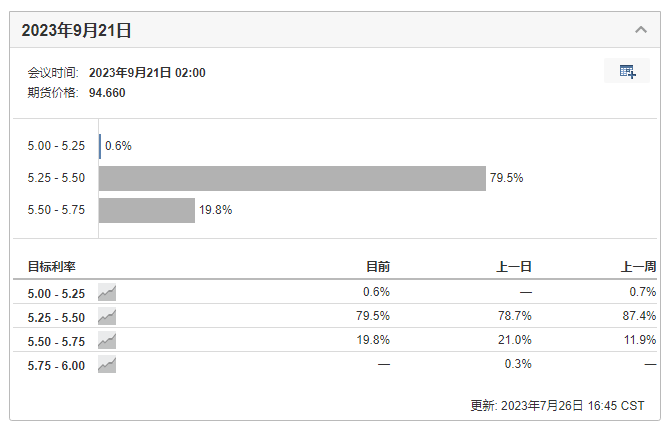Viewport: 668px width, 436px height.
Task: Open chart icon for 5.75 - 6.00 row
Action: tap(107, 365)
